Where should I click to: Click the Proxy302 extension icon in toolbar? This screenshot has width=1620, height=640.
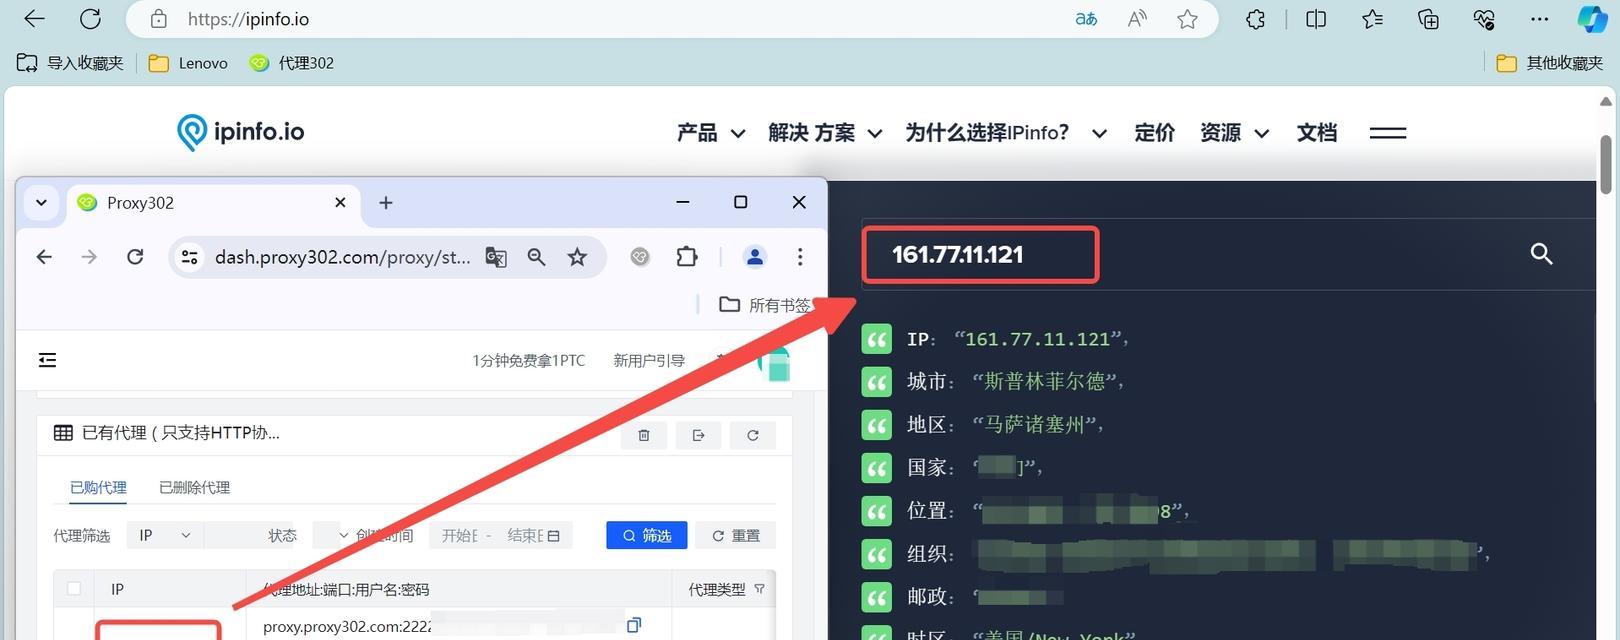tap(640, 257)
